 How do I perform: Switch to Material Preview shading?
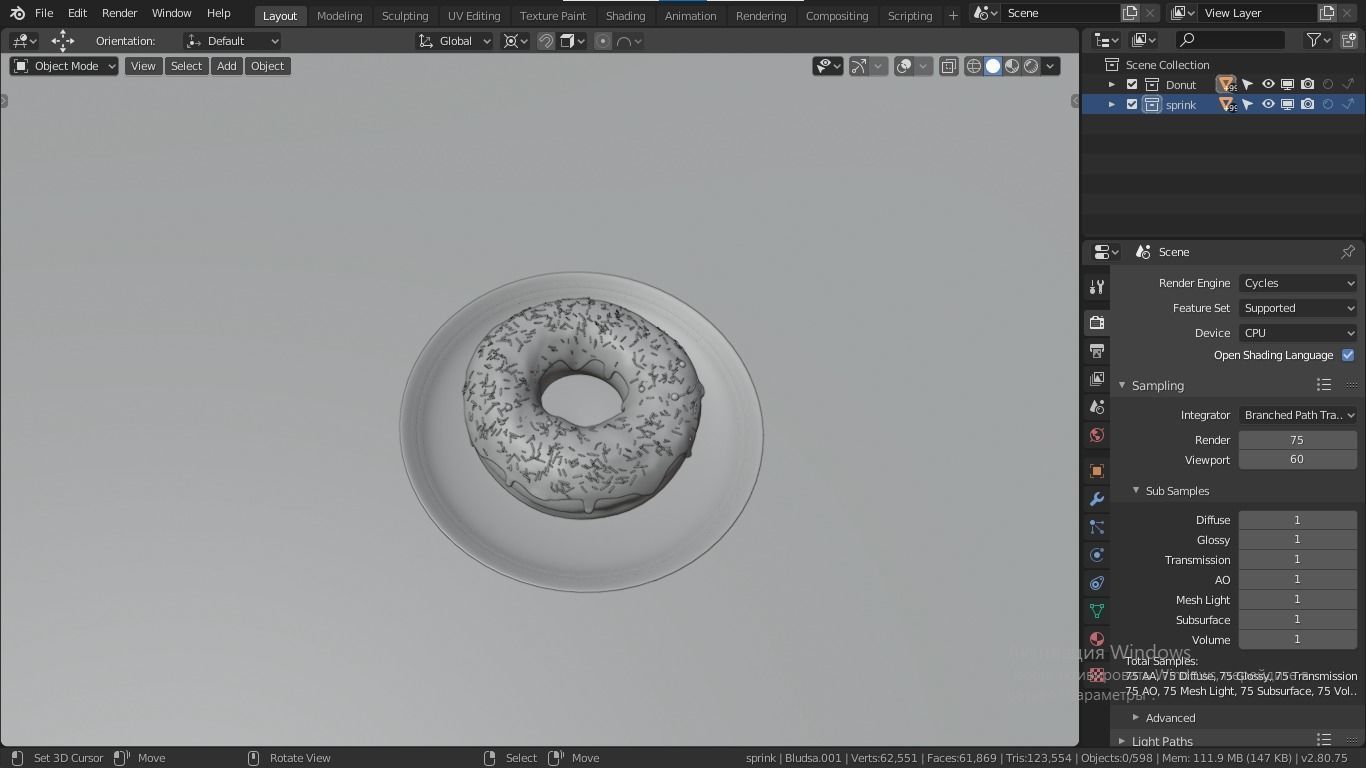[x=1012, y=66]
